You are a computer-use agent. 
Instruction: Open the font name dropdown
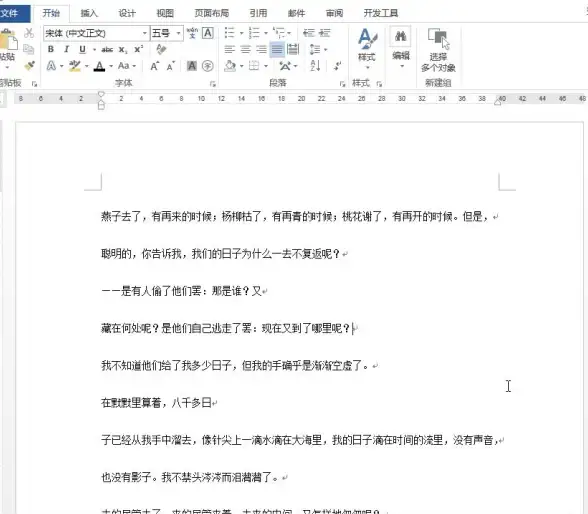point(145,33)
